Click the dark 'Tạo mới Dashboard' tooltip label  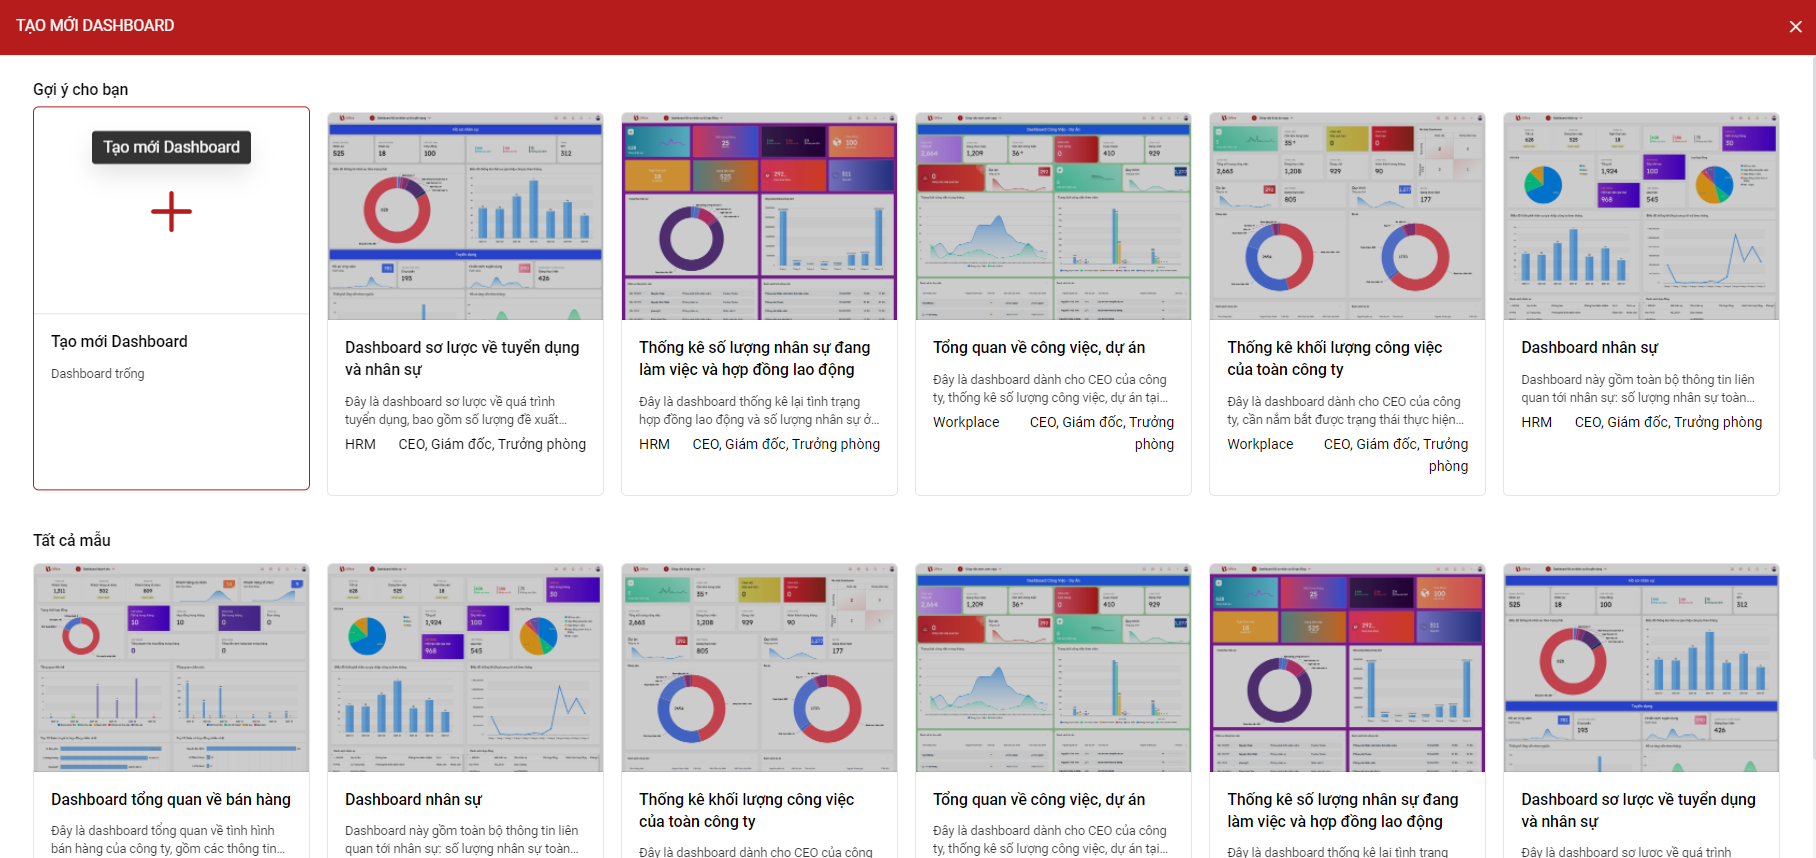[171, 147]
